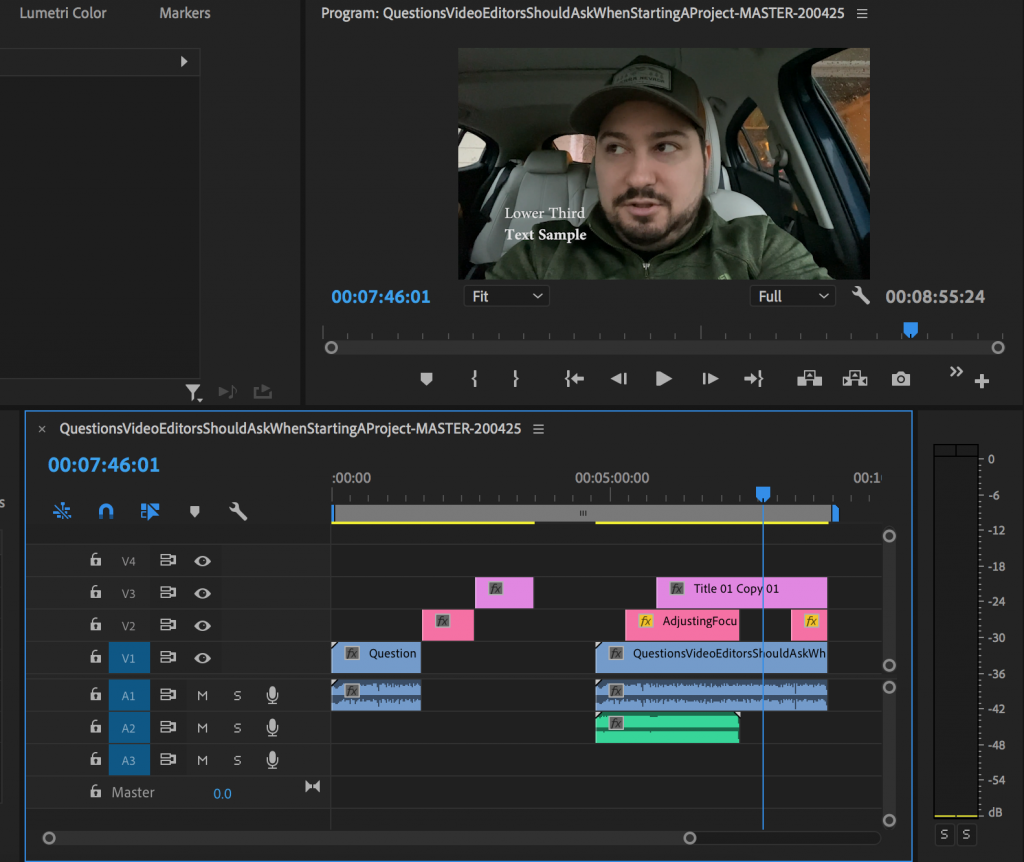Viewport: 1024px width, 862px height.
Task: Open the Fit zoom level dropdown
Action: click(506, 296)
